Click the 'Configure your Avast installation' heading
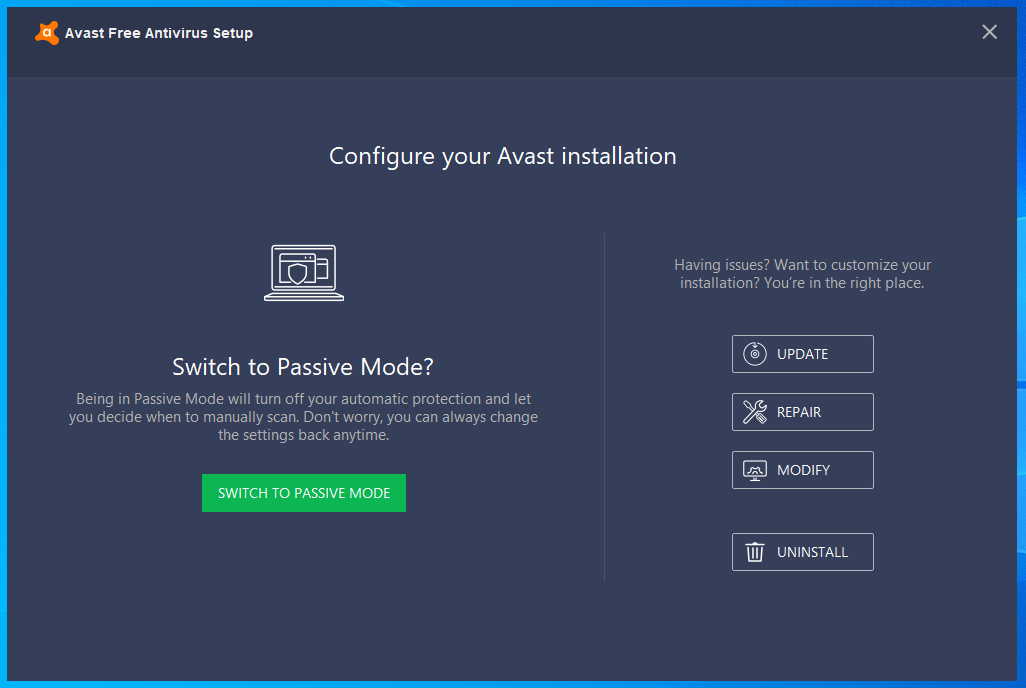 point(503,156)
